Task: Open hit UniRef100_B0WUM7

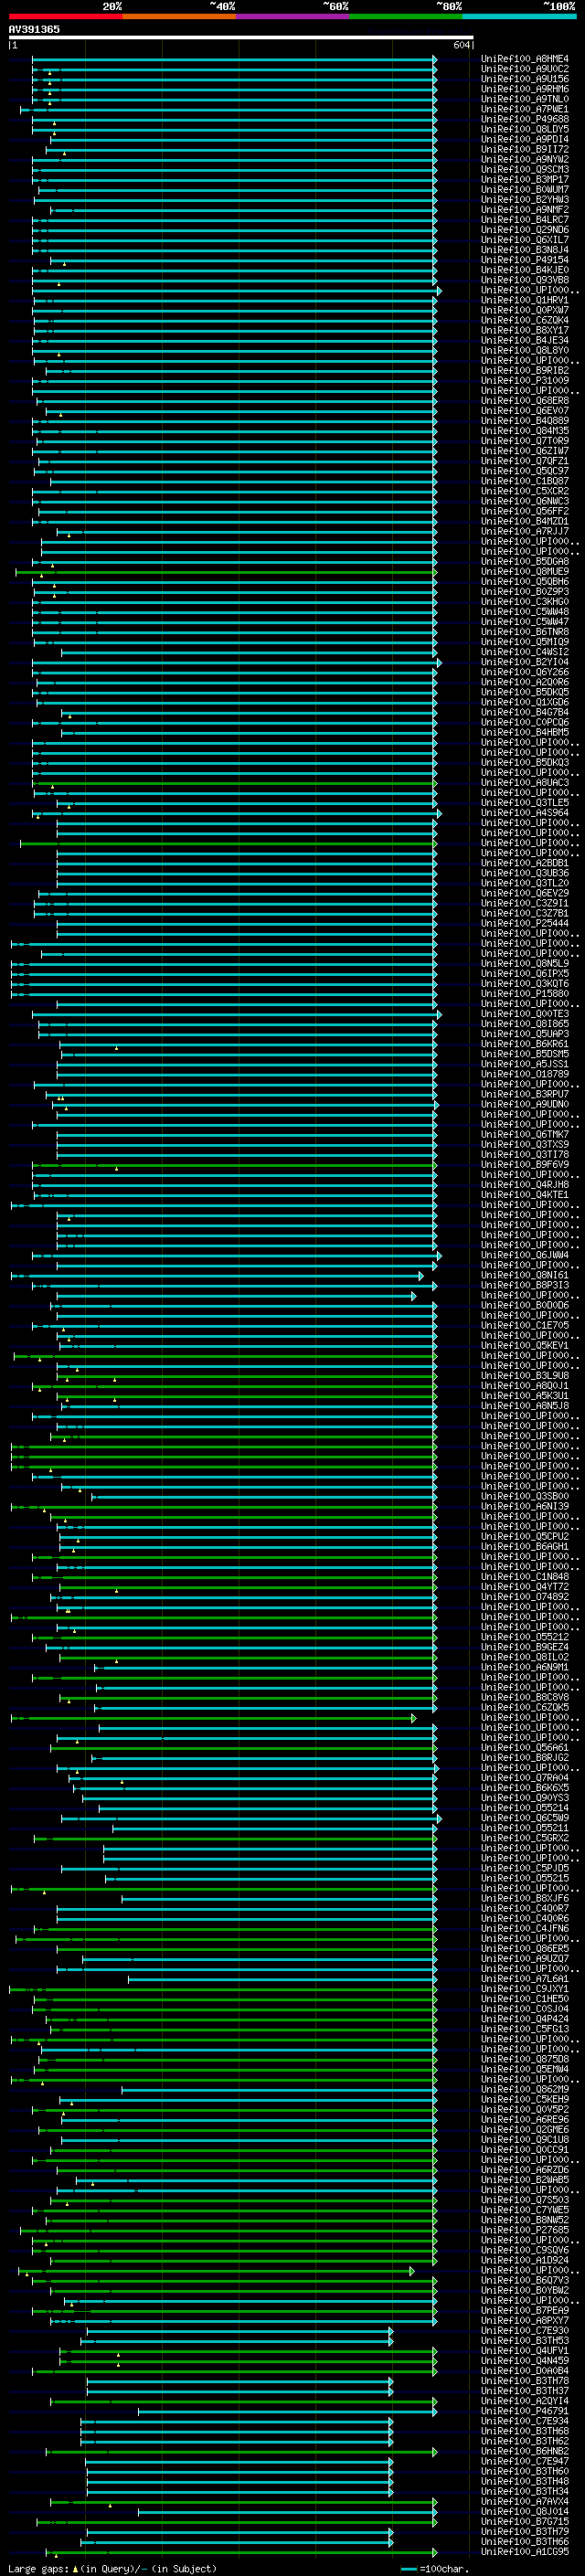Action: pos(525,189)
